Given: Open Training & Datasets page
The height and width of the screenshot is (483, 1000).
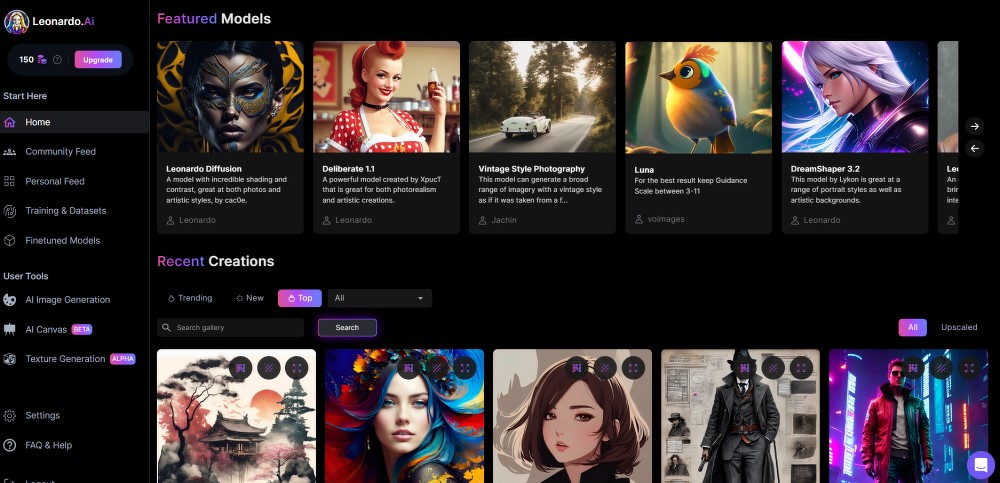Looking at the screenshot, I should (65, 211).
